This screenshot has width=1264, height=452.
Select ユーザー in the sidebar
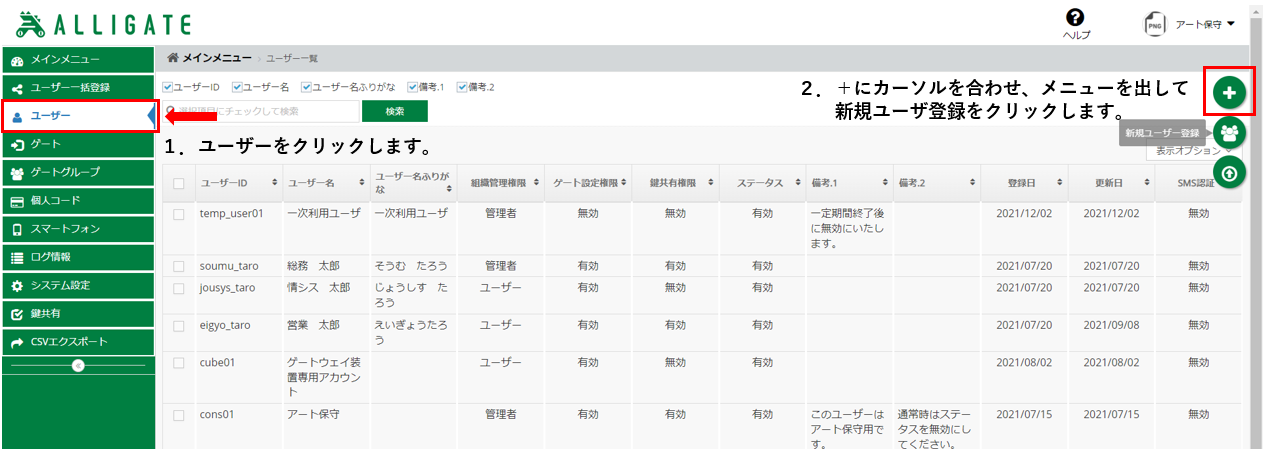coord(78,116)
